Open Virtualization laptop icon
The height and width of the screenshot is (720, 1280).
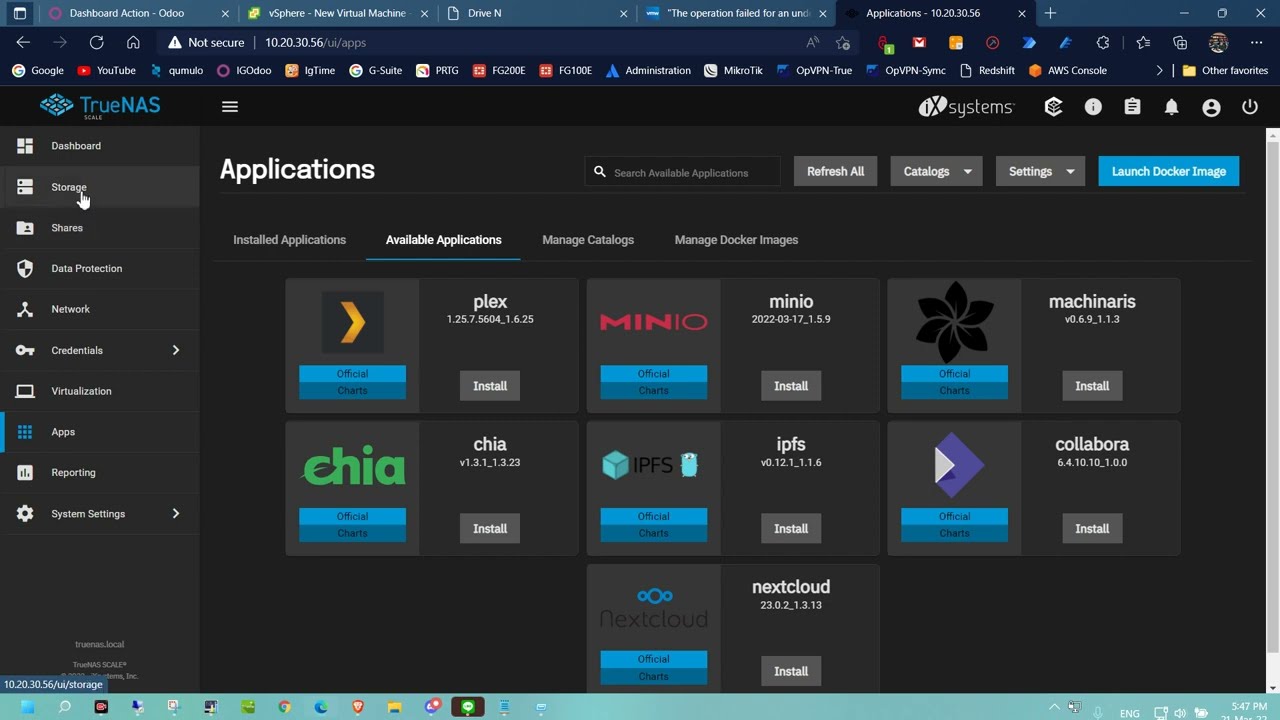click(25, 391)
